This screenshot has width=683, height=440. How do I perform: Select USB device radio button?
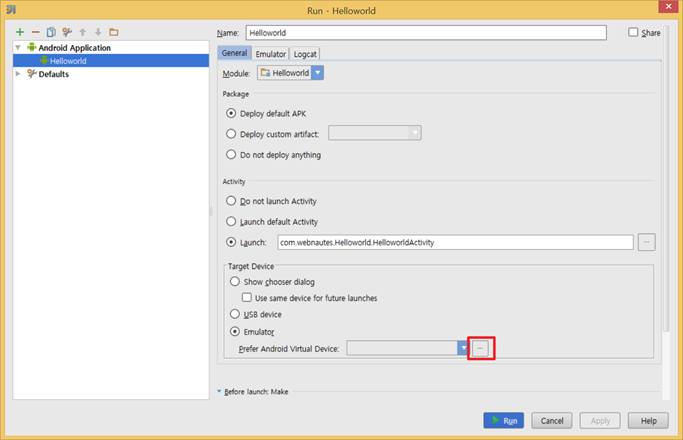point(235,314)
